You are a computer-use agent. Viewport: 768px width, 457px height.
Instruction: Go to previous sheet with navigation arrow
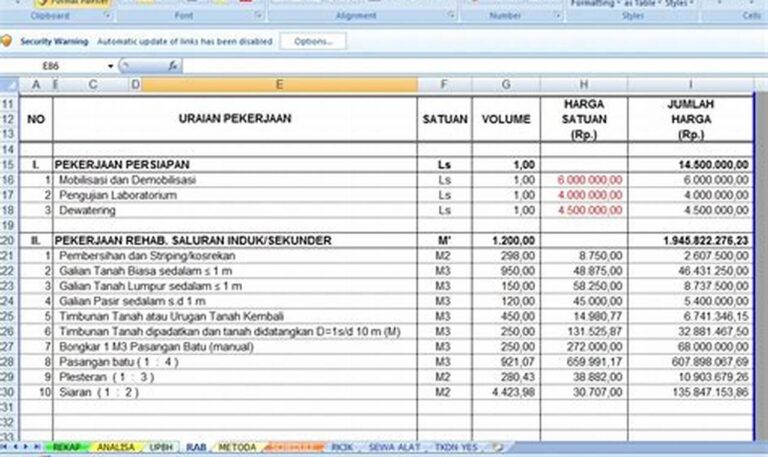(x=15, y=447)
